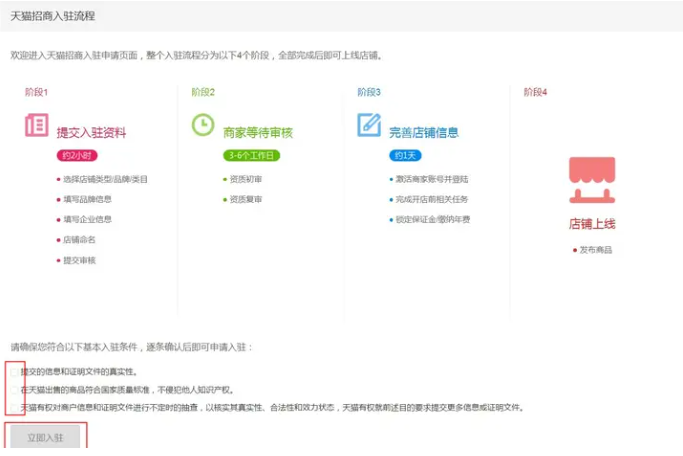Click the 提交入驻资料 heading
This screenshot has height=456, width=683.
tap(91, 133)
